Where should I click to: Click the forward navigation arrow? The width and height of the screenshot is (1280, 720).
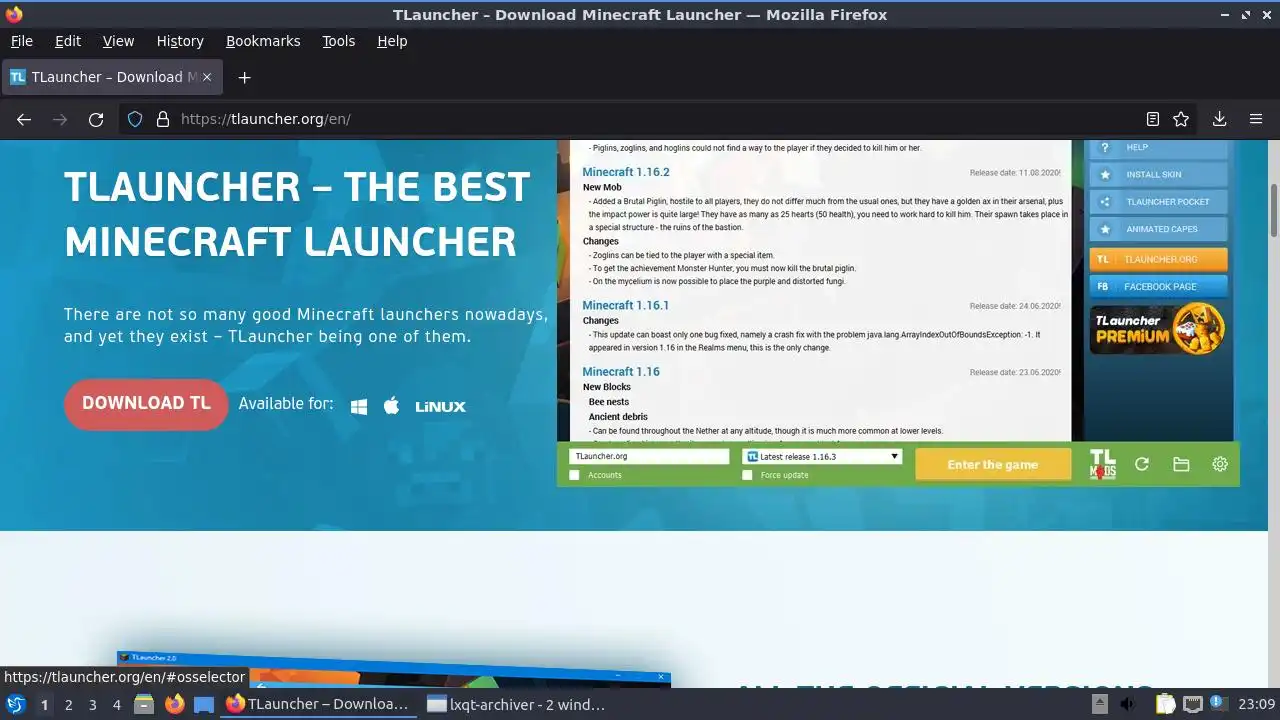60,119
